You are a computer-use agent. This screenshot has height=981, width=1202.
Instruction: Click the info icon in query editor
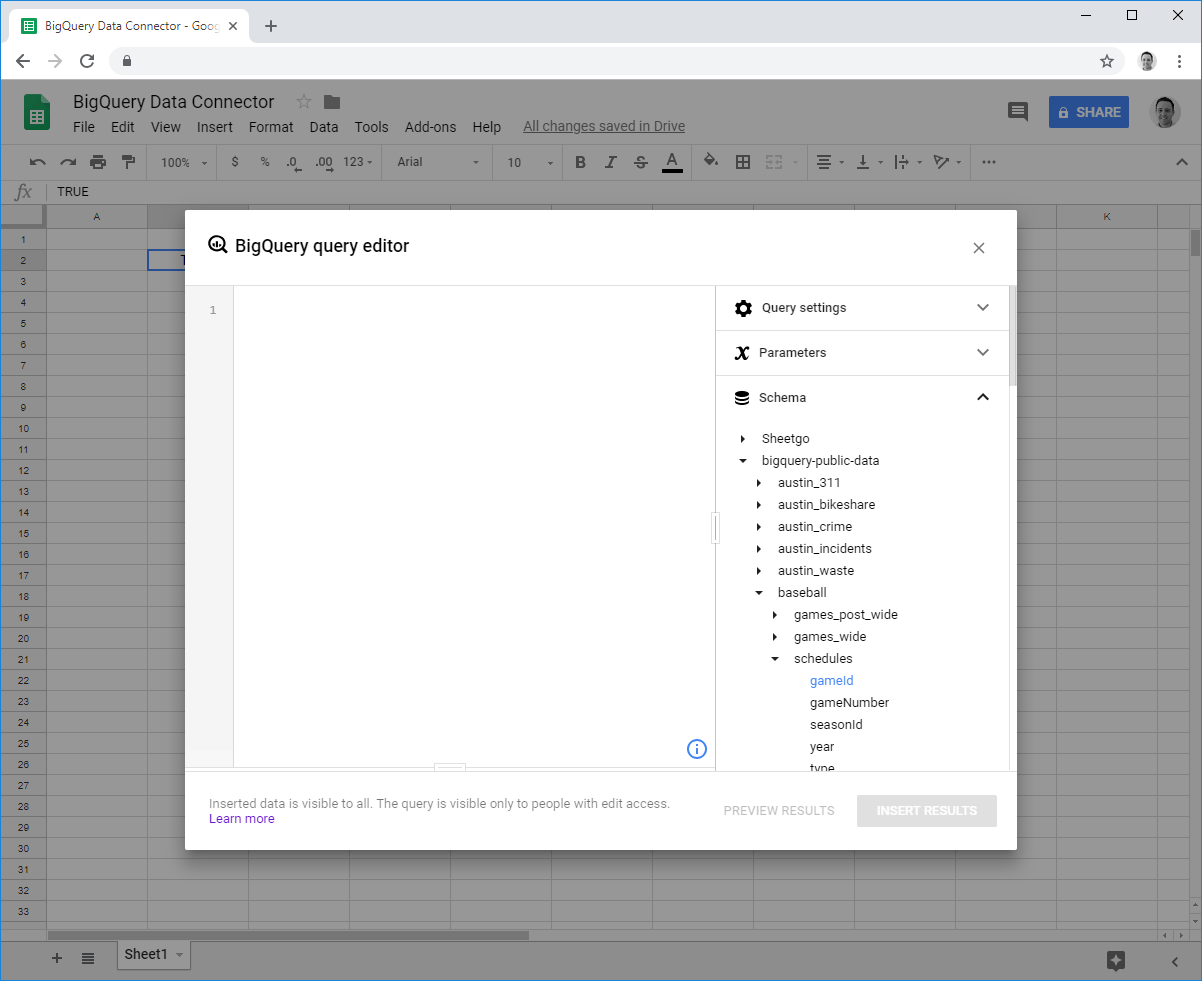click(x=697, y=749)
